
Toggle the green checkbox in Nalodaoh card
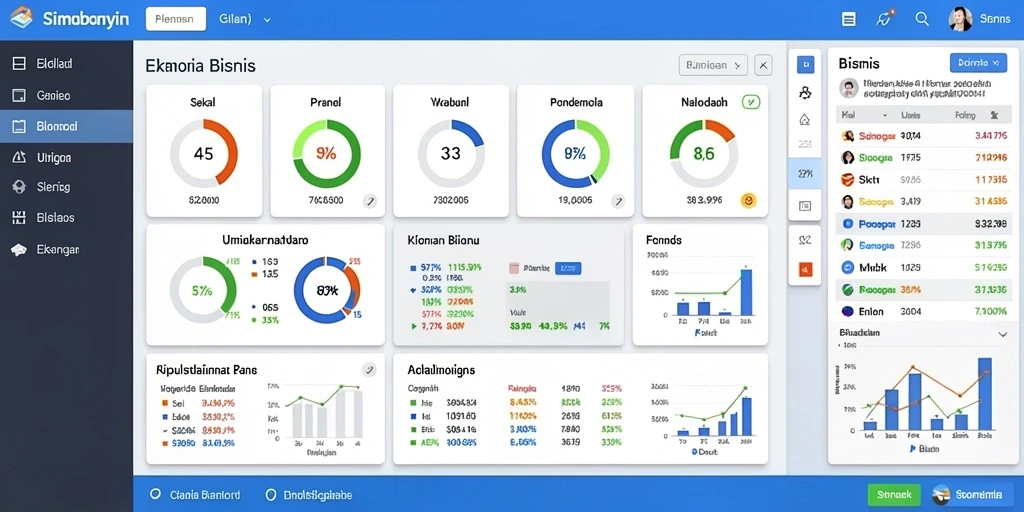tap(751, 102)
